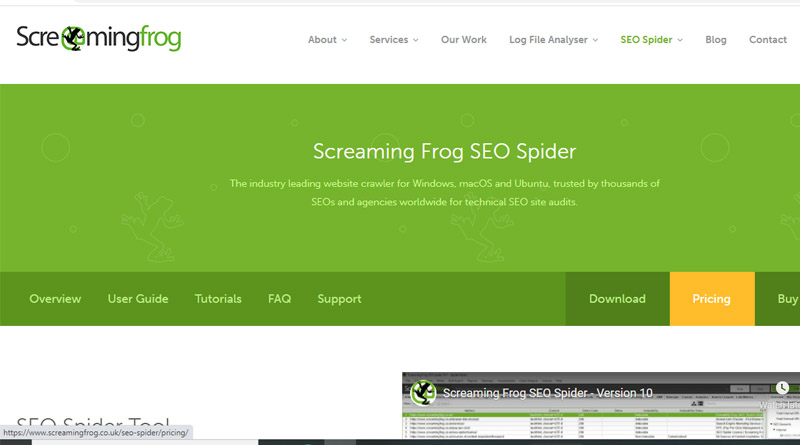Expand the About dropdown chevron
This screenshot has width=800, height=445.
point(344,40)
